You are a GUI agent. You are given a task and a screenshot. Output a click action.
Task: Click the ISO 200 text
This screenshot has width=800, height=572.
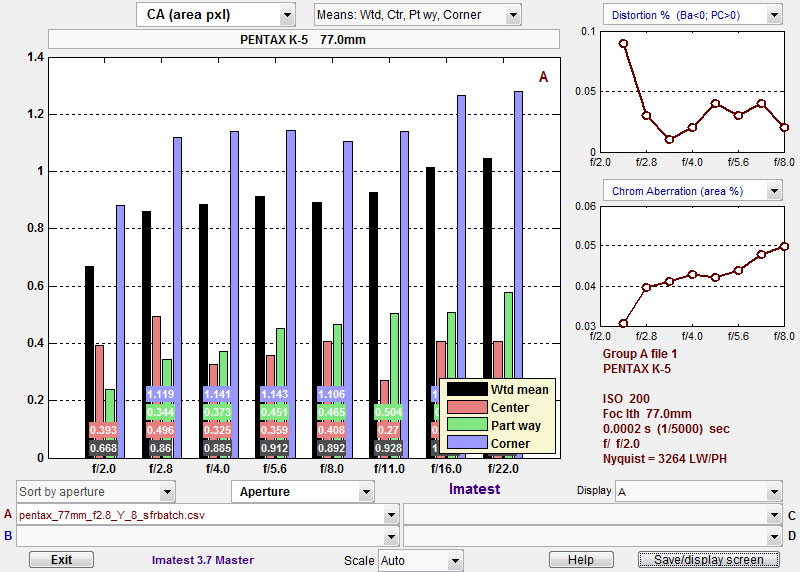coord(626,399)
